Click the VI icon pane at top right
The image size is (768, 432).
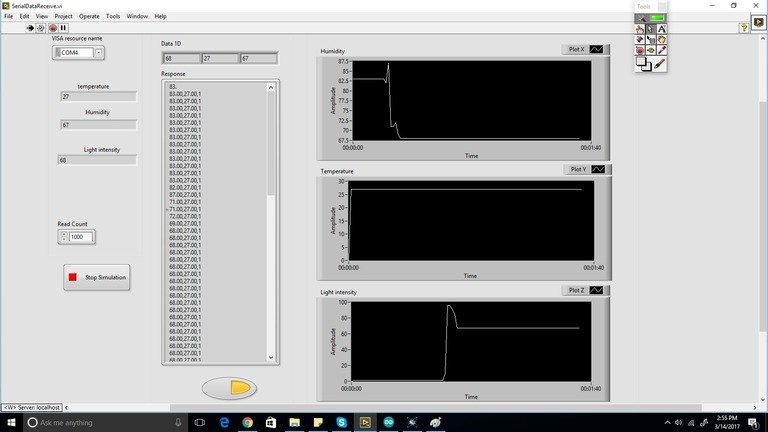[x=759, y=22]
